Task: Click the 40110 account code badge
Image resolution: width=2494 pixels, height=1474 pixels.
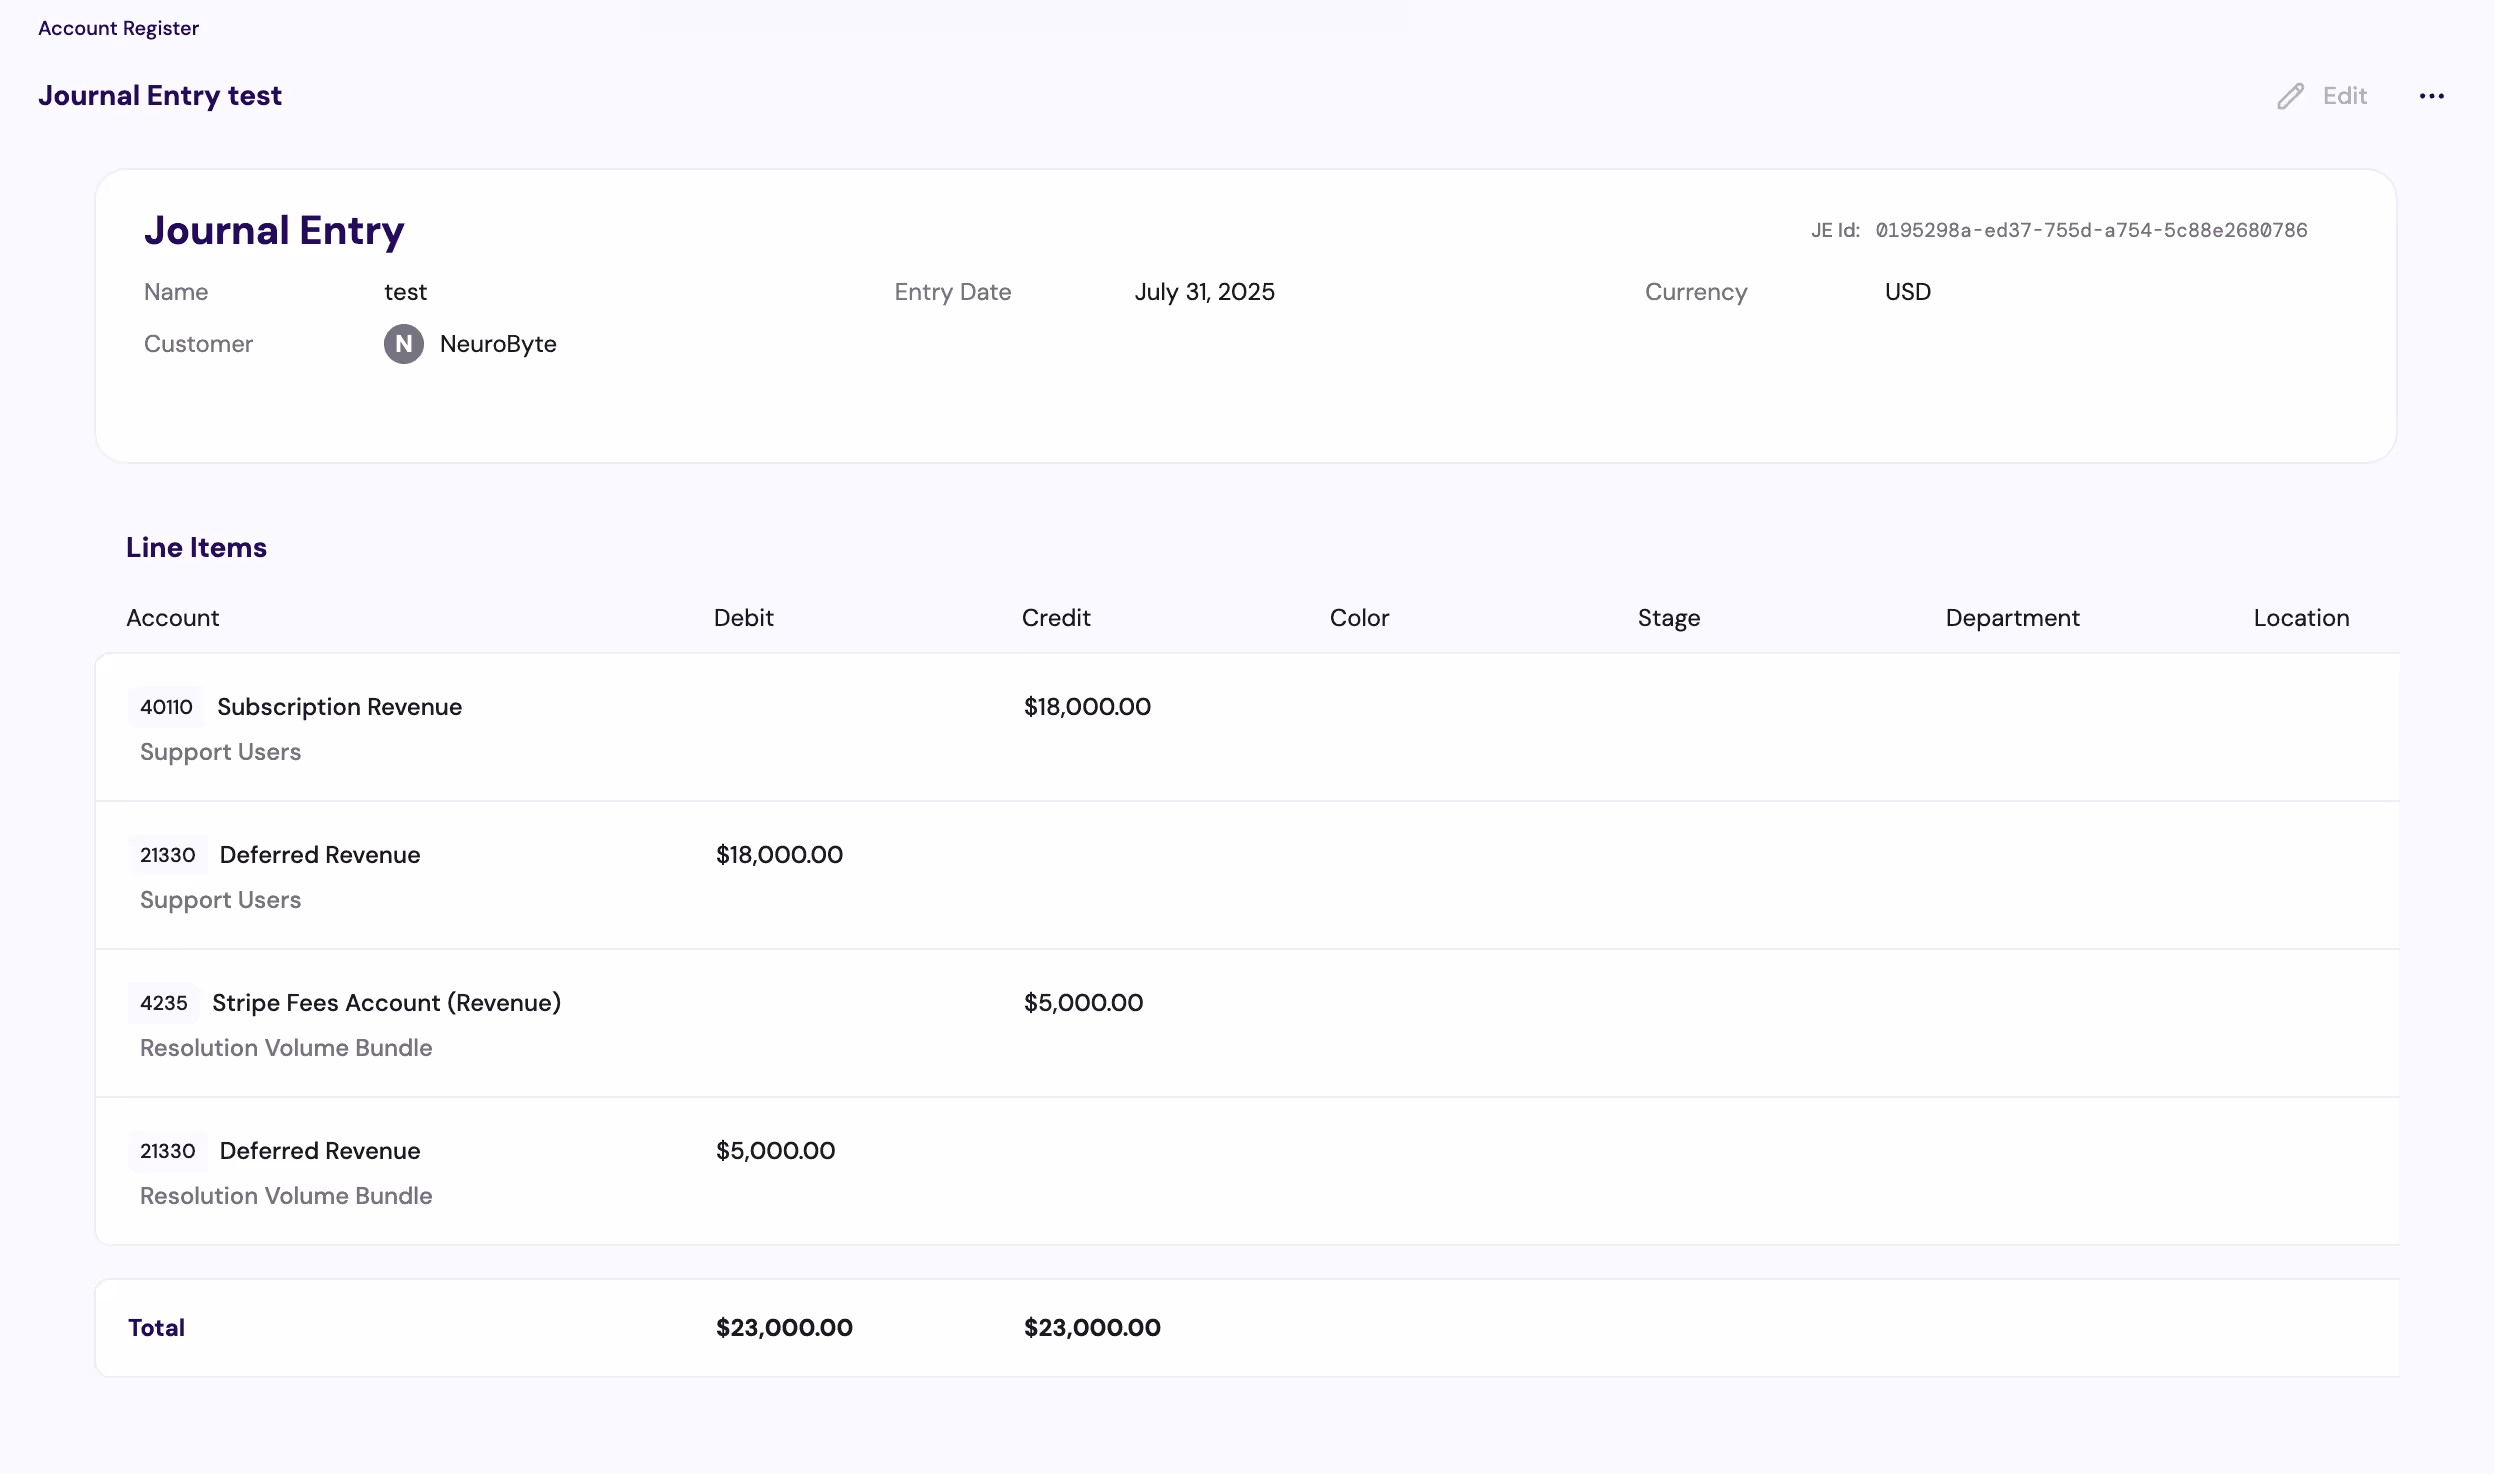Action: tap(166, 707)
